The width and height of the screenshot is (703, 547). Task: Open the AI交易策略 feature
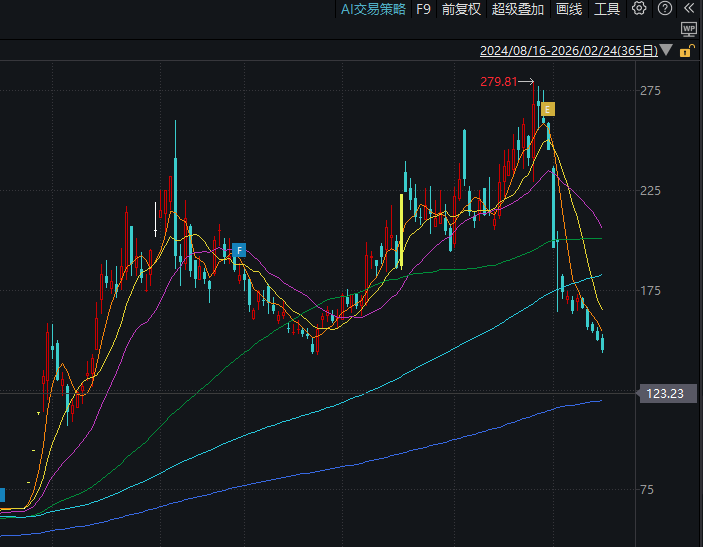pyautogui.click(x=373, y=9)
